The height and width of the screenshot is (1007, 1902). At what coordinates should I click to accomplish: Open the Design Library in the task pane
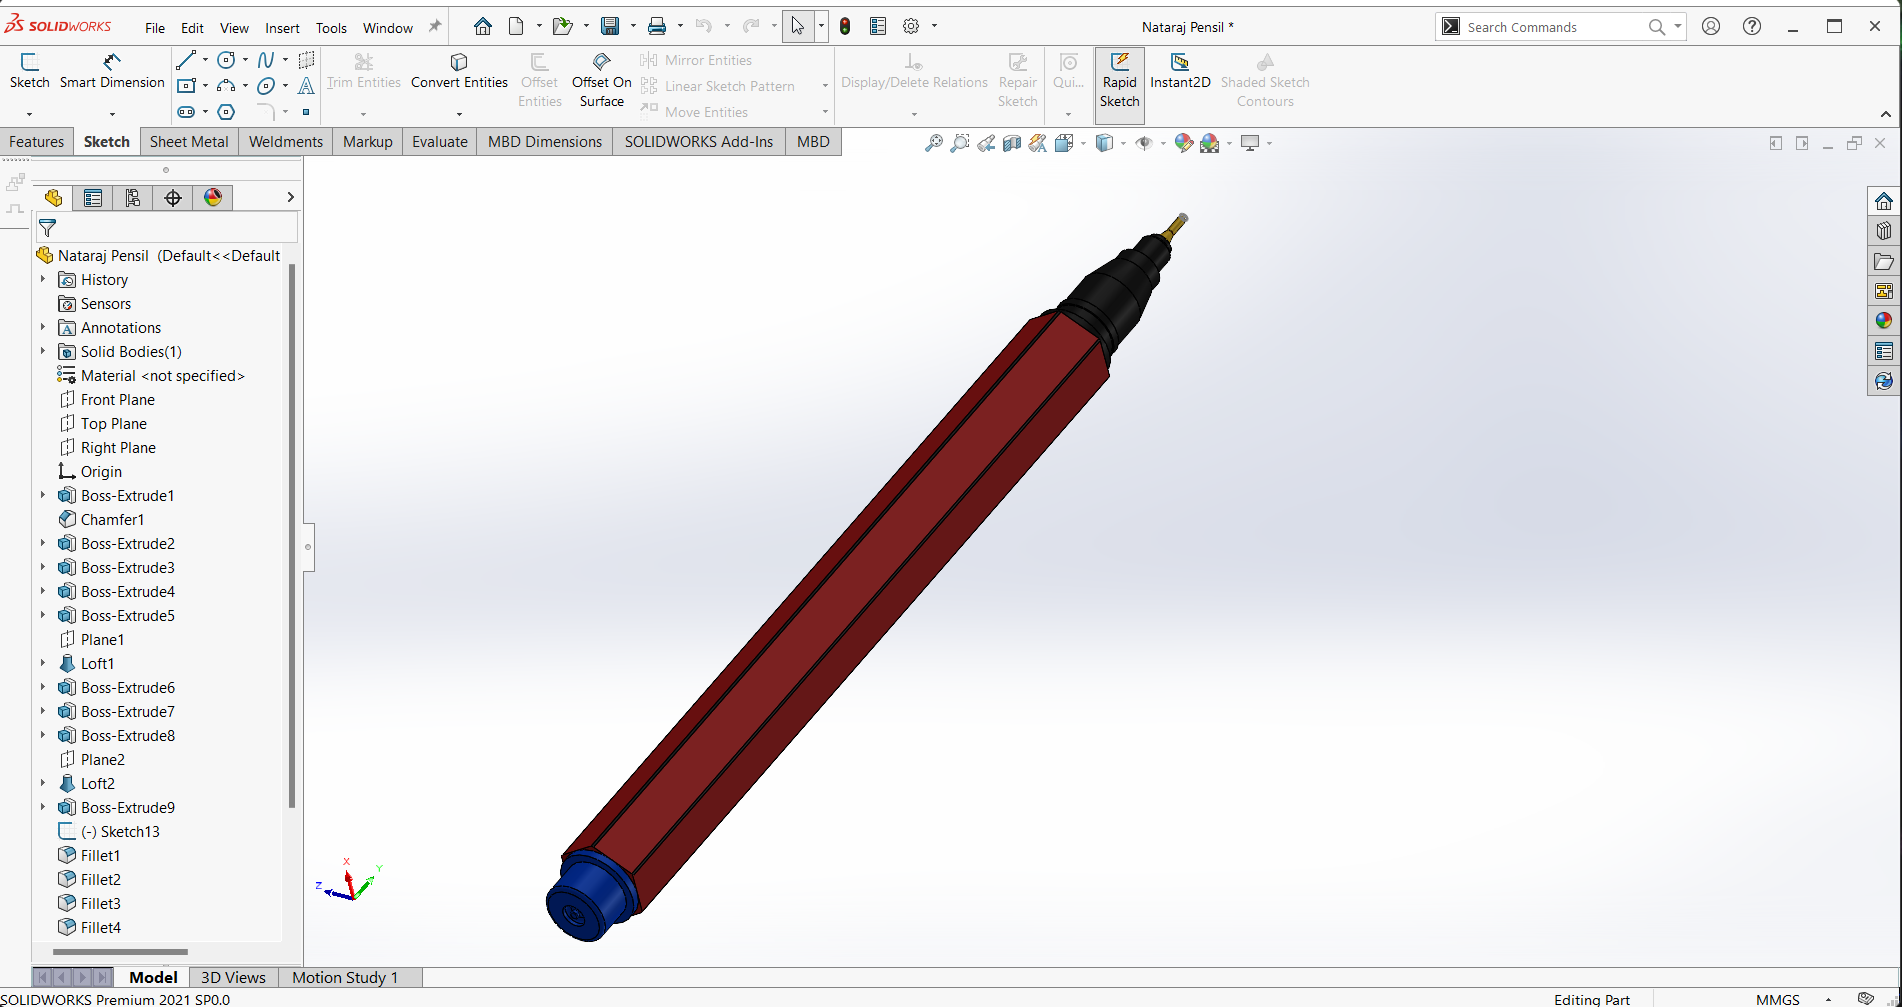1884,231
